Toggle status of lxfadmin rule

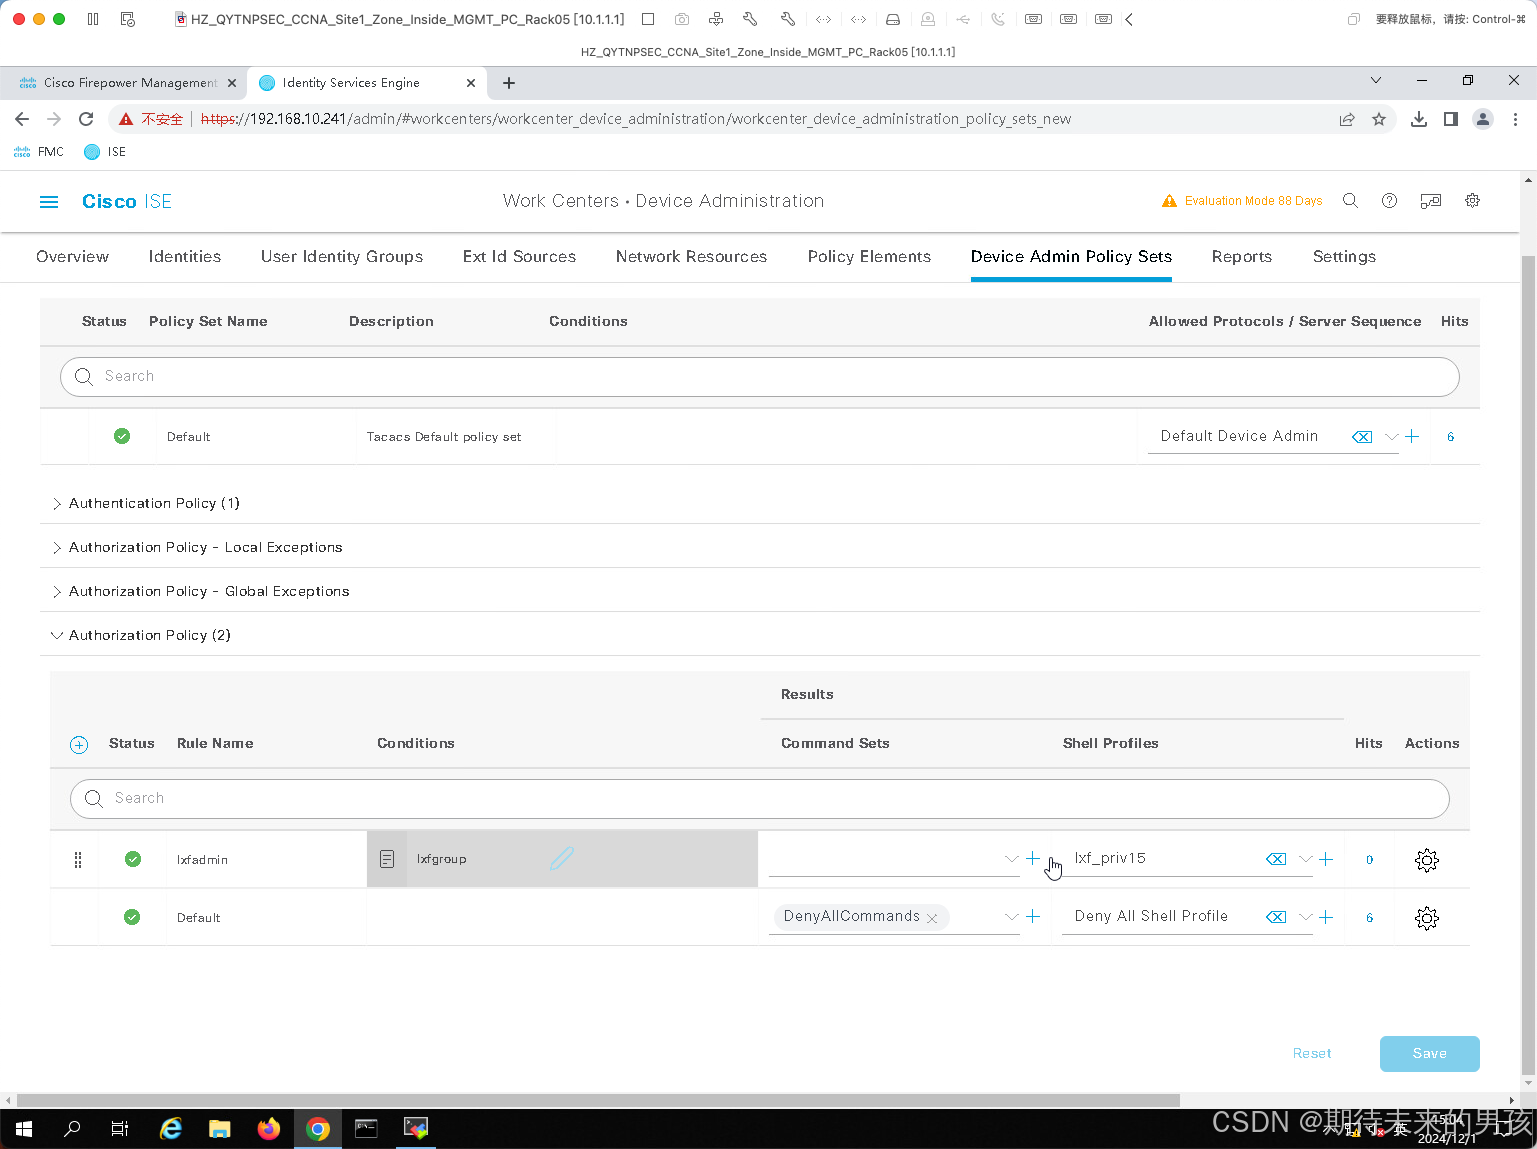point(133,859)
